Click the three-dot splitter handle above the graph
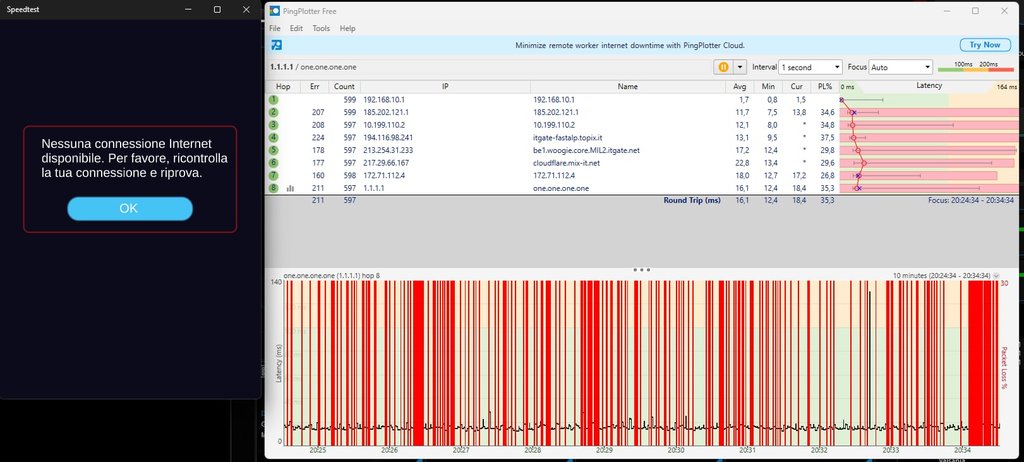This screenshot has width=1024, height=462. (x=642, y=269)
